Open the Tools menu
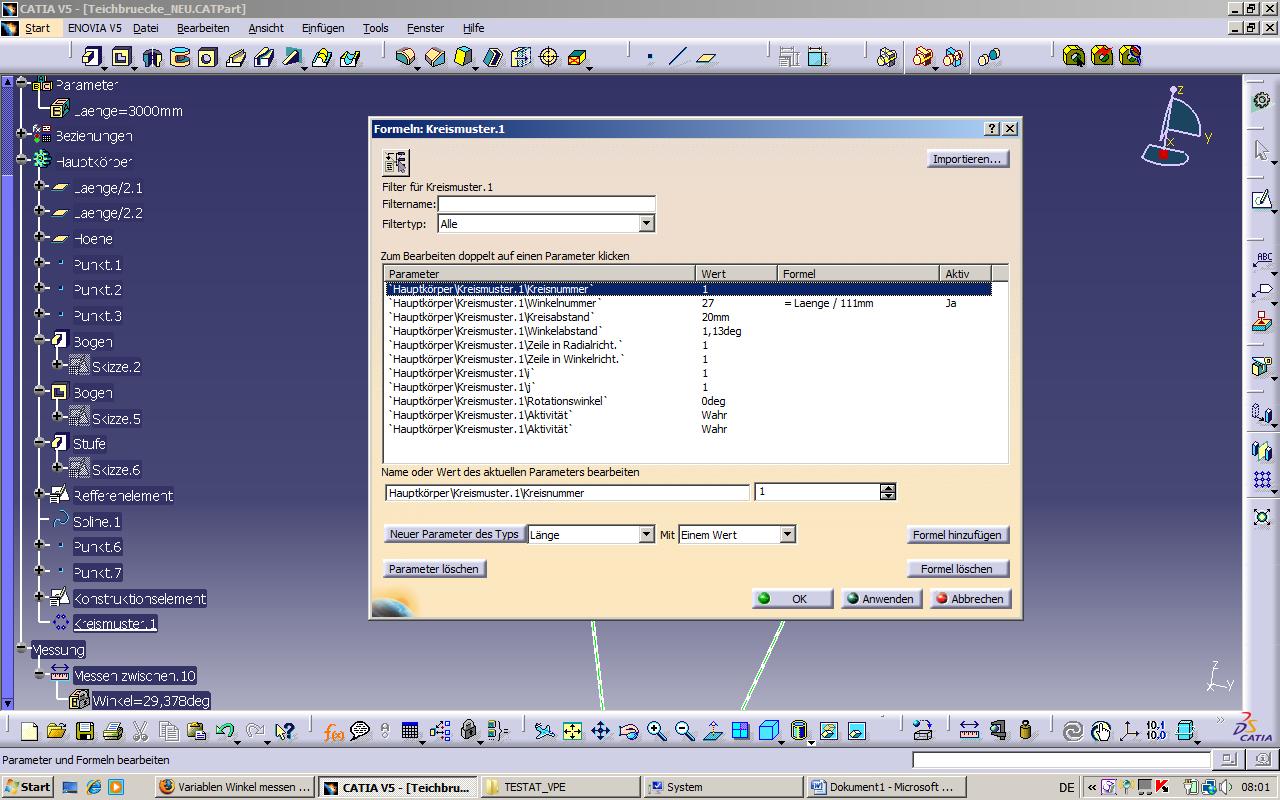Viewport: 1280px width, 800px height. [x=376, y=28]
